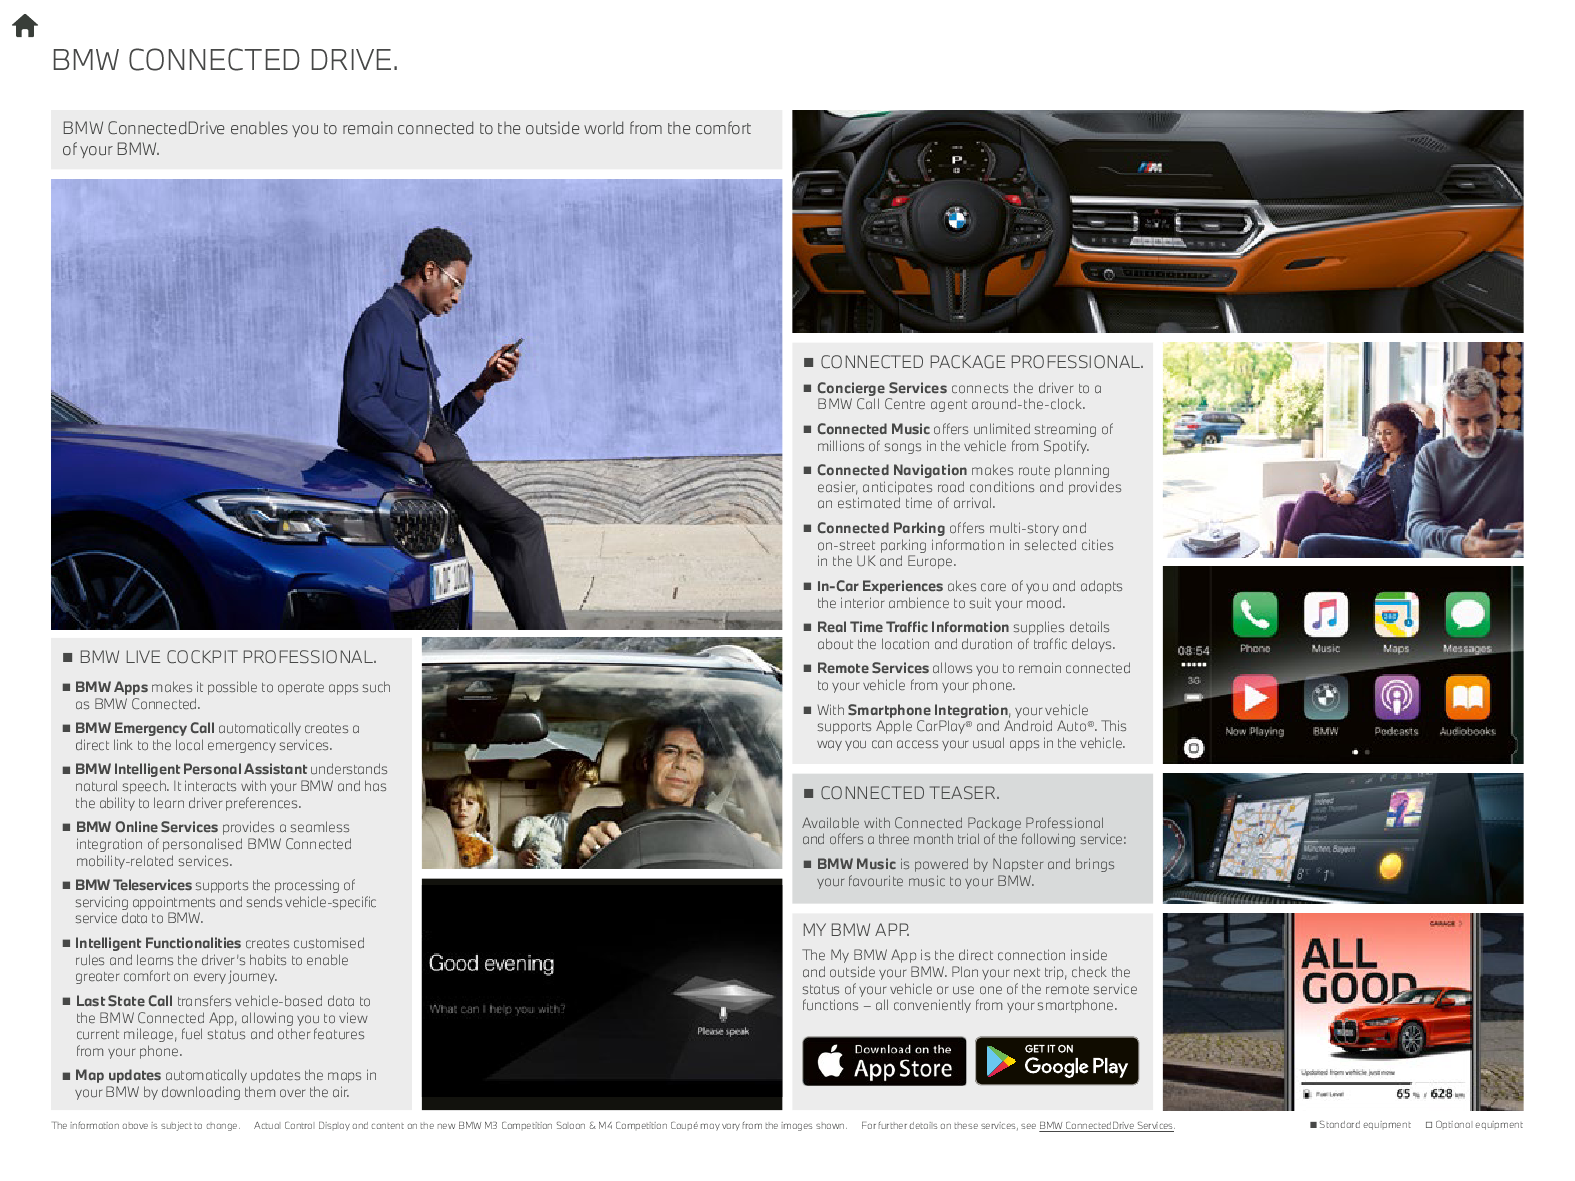
Task: Click the 'Standard equipment' legend entry
Action: tap(1360, 1125)
